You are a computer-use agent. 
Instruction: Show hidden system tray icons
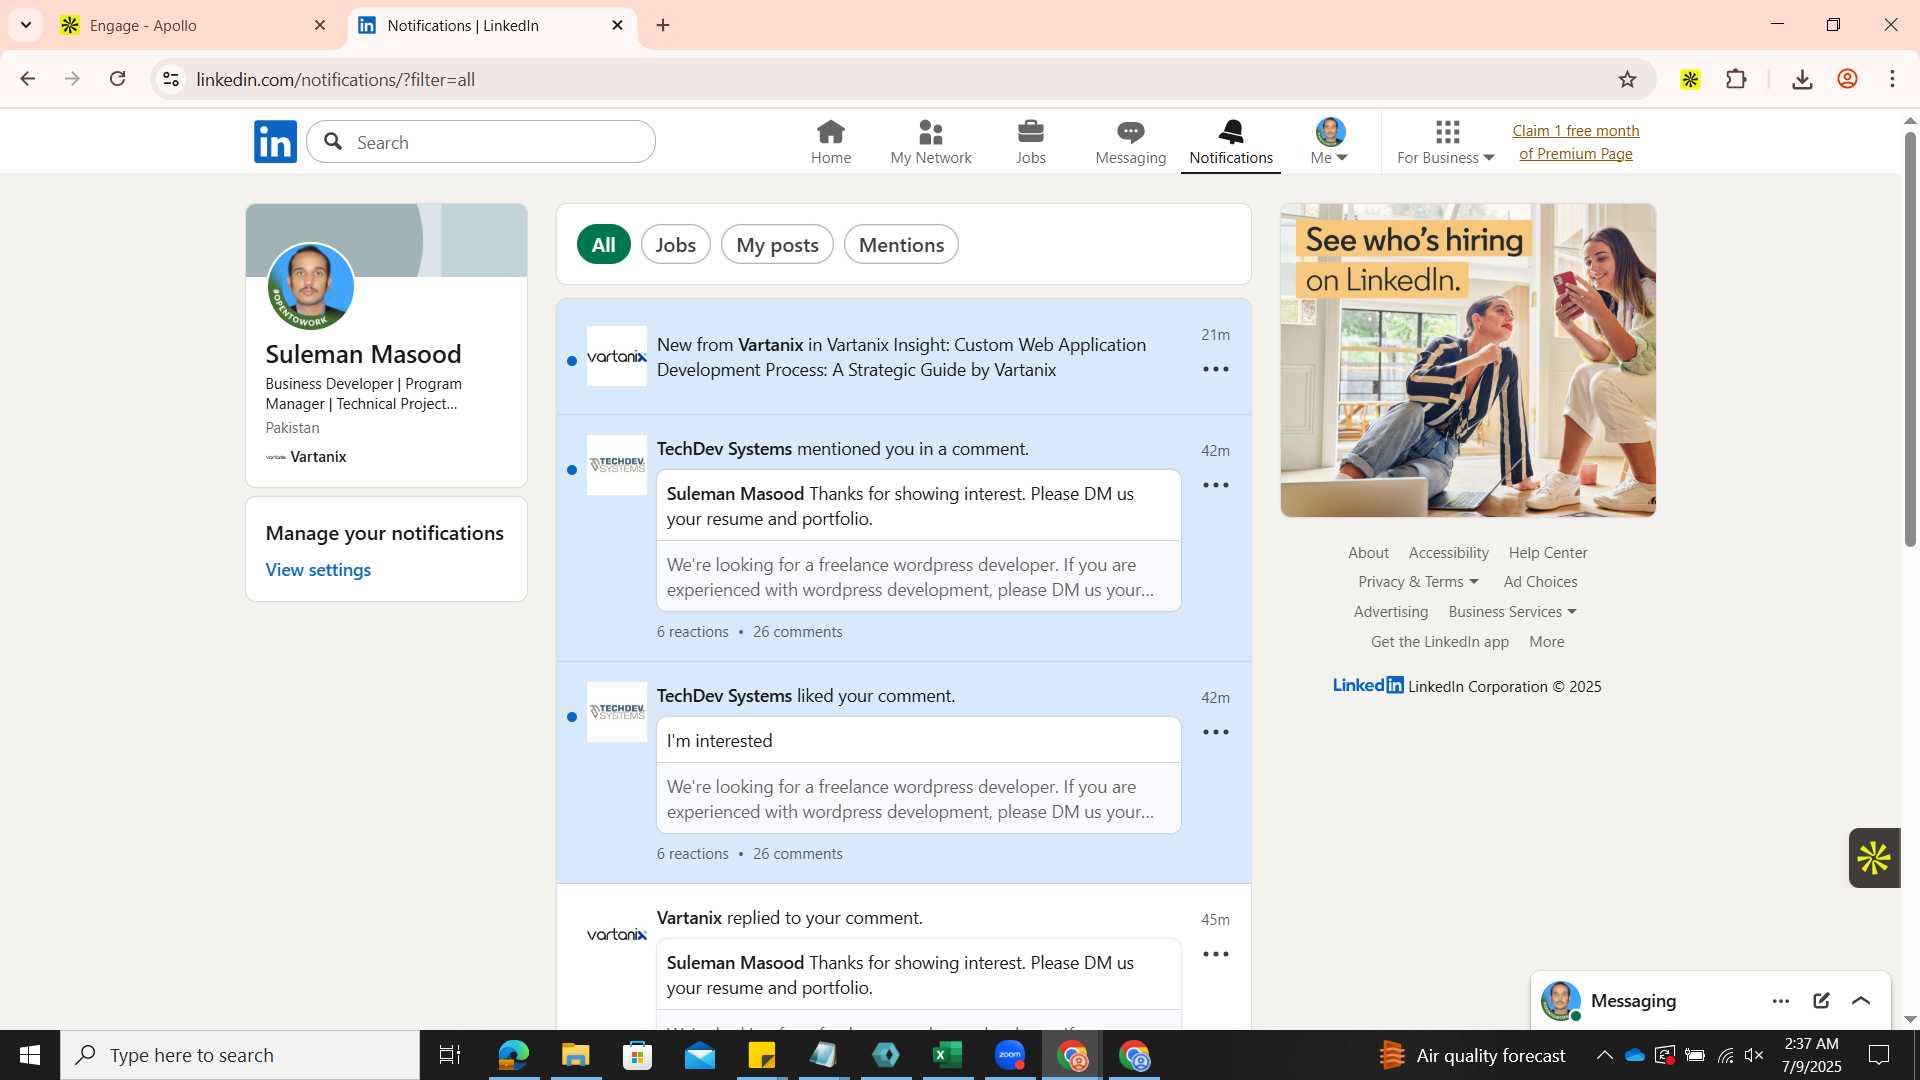click(x=1604, y=1055)
